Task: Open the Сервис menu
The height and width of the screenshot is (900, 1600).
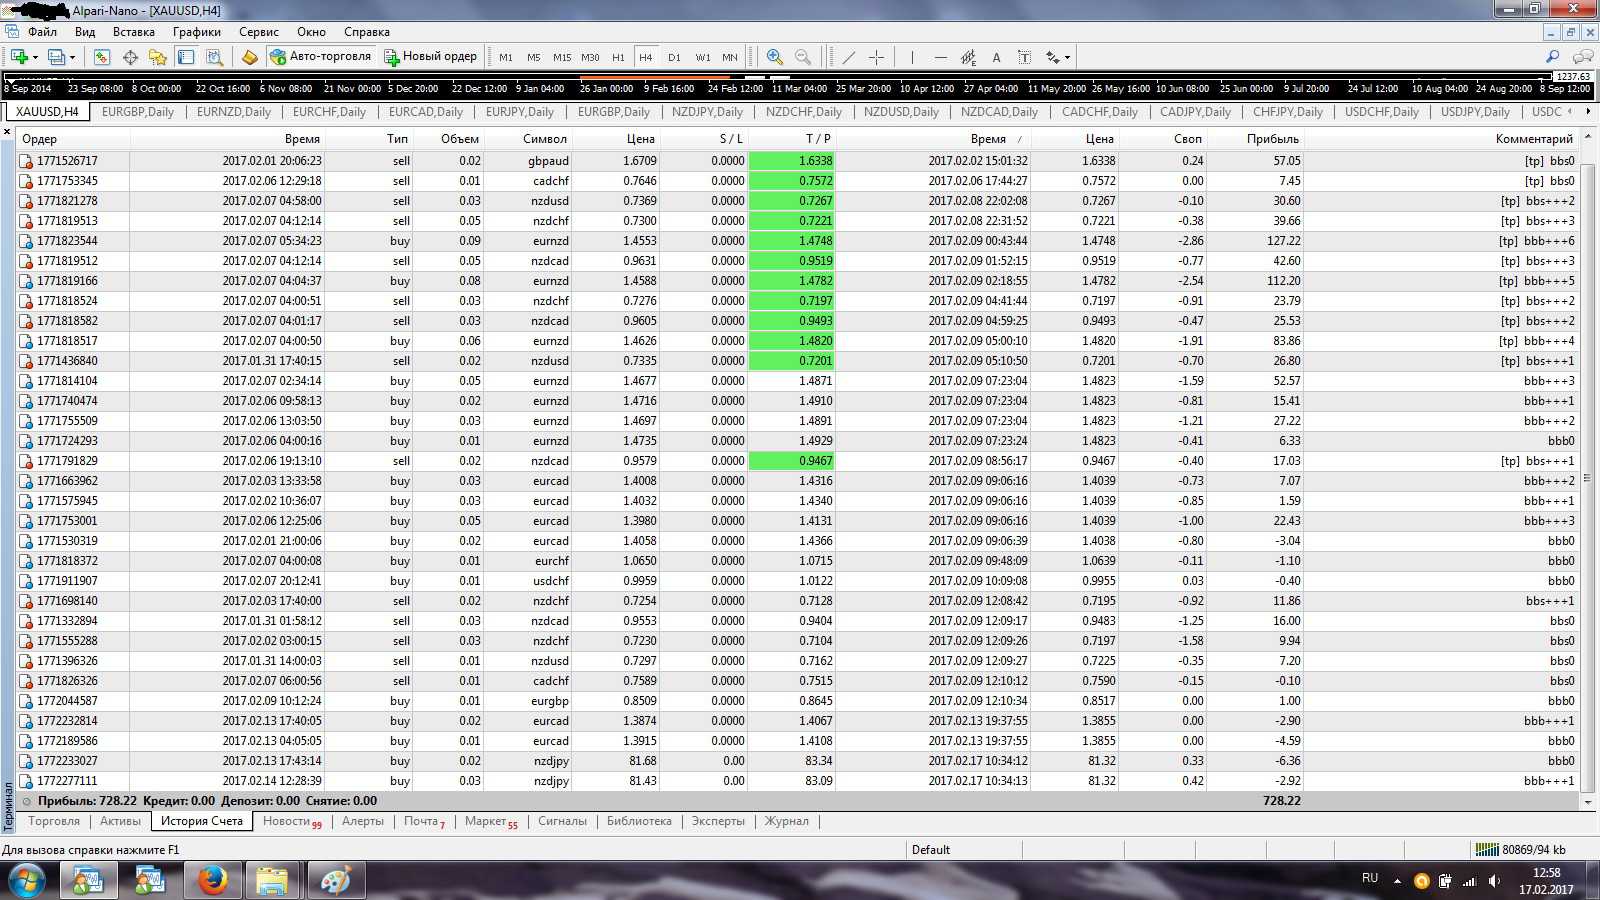Action: click(259, 32)
